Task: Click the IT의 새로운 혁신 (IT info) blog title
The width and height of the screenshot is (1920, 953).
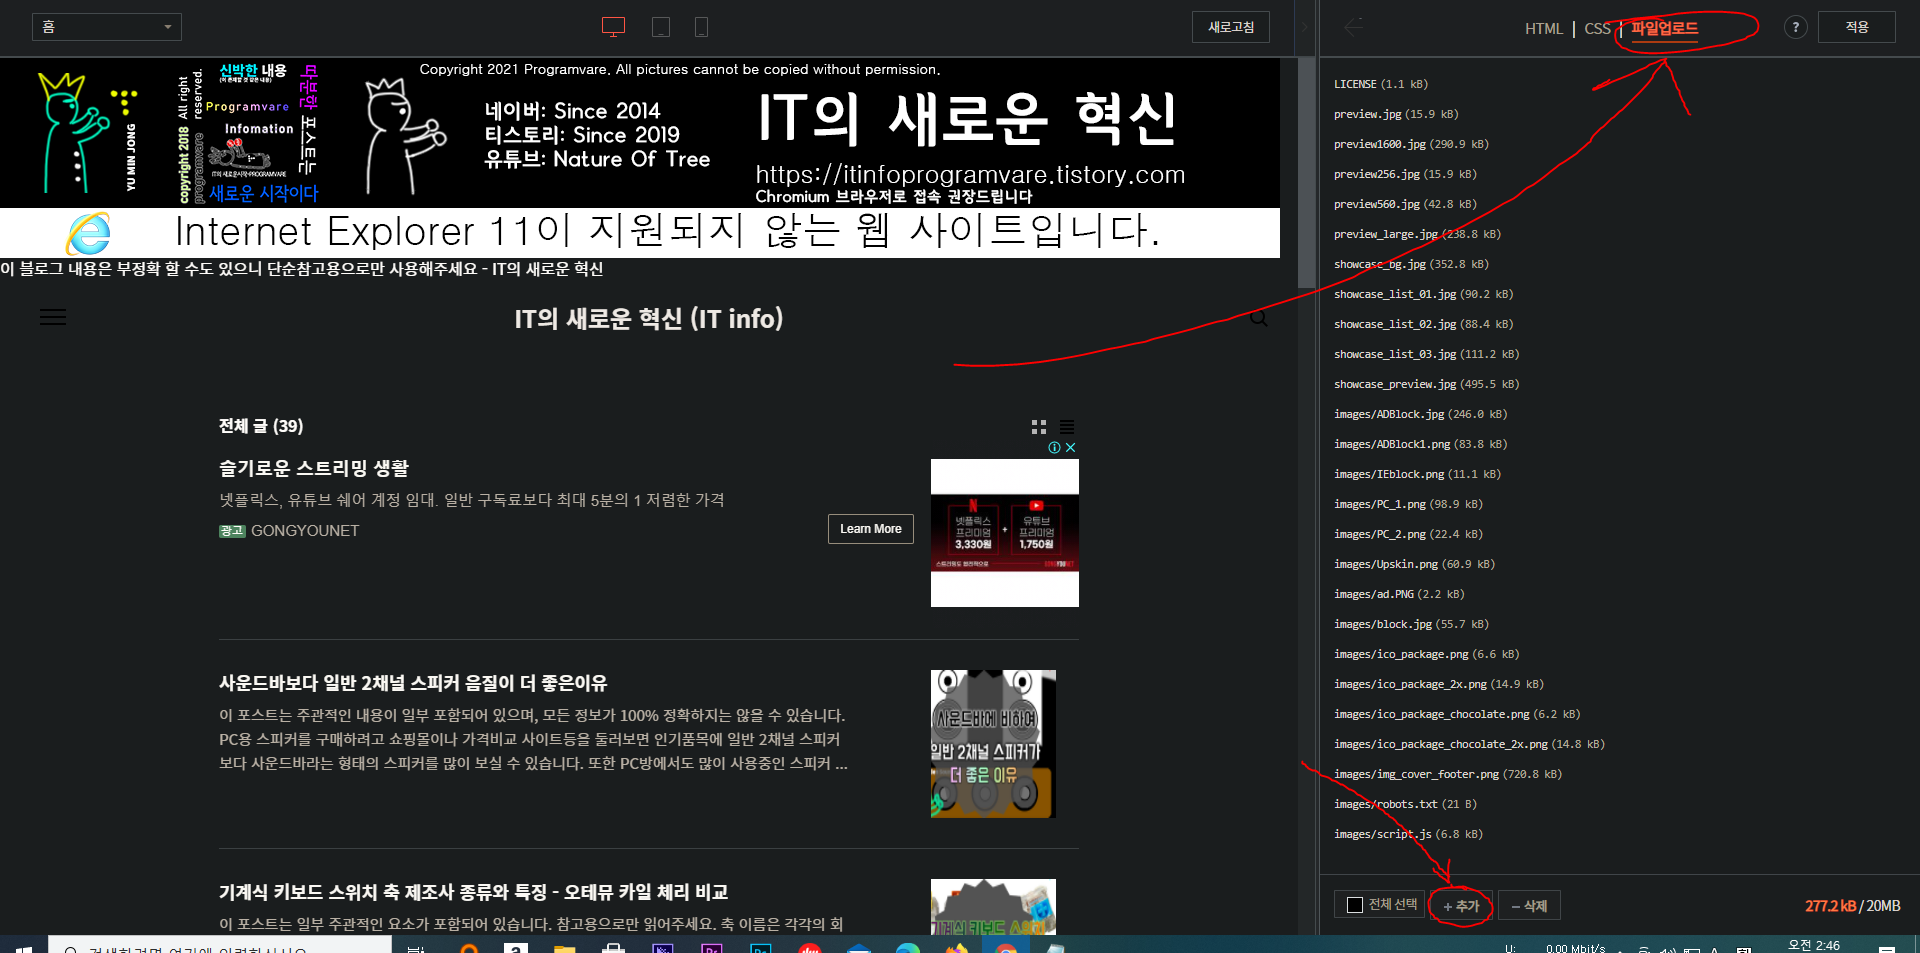Action: [649, 318]
